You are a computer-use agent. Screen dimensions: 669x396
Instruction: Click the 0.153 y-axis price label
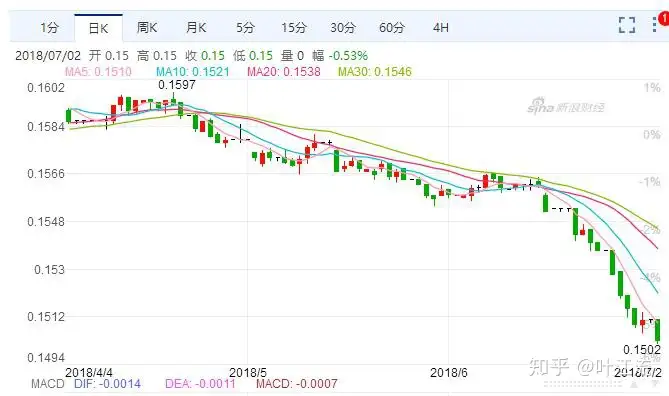49,270
